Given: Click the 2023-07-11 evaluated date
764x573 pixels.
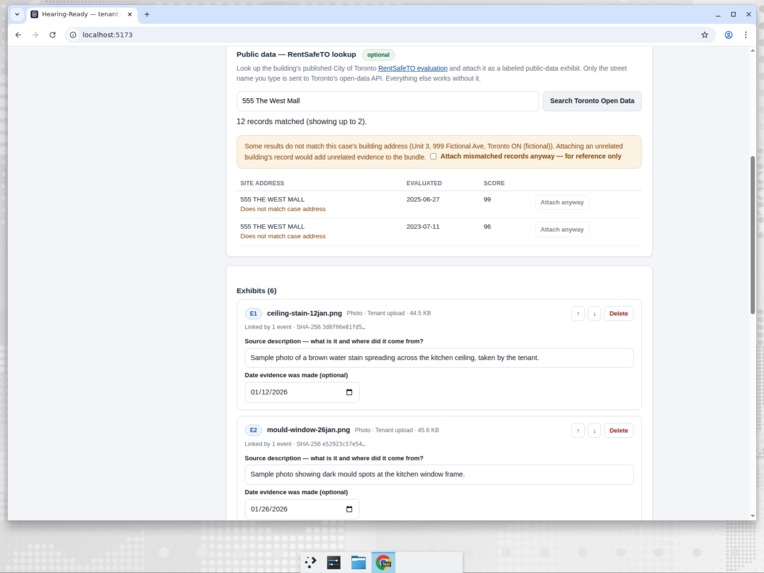Looking at the screenshot, I should tap(423, 227).
